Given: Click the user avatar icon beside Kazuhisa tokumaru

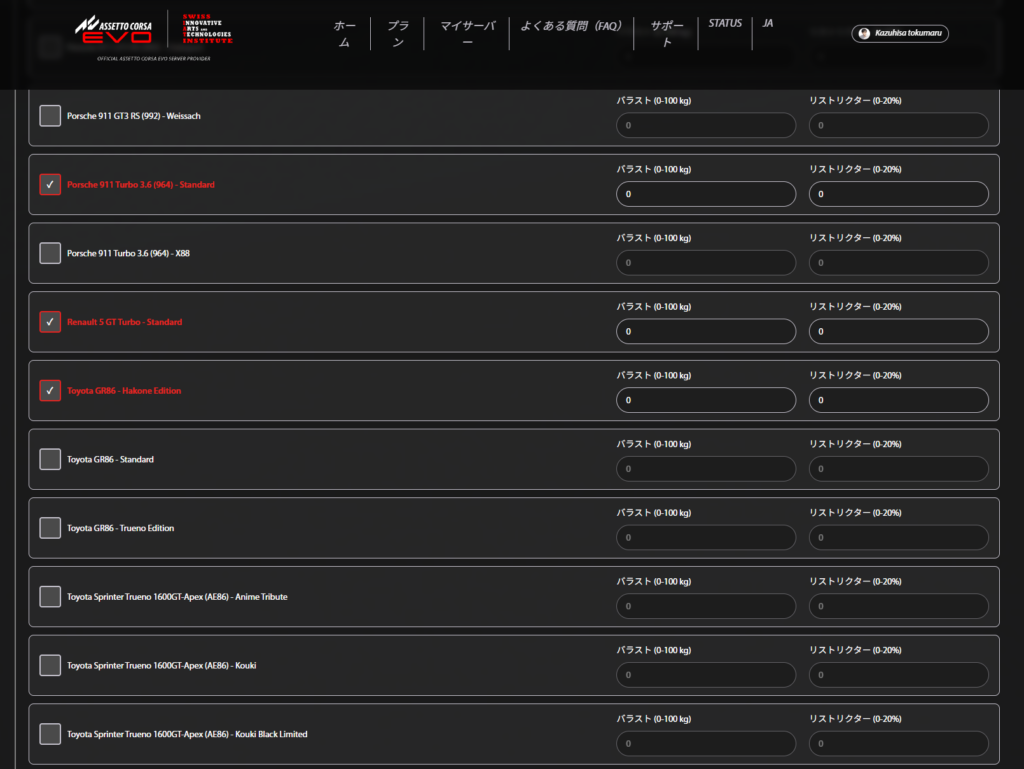Looking at the screenshot, I should (x=864, y=33).
